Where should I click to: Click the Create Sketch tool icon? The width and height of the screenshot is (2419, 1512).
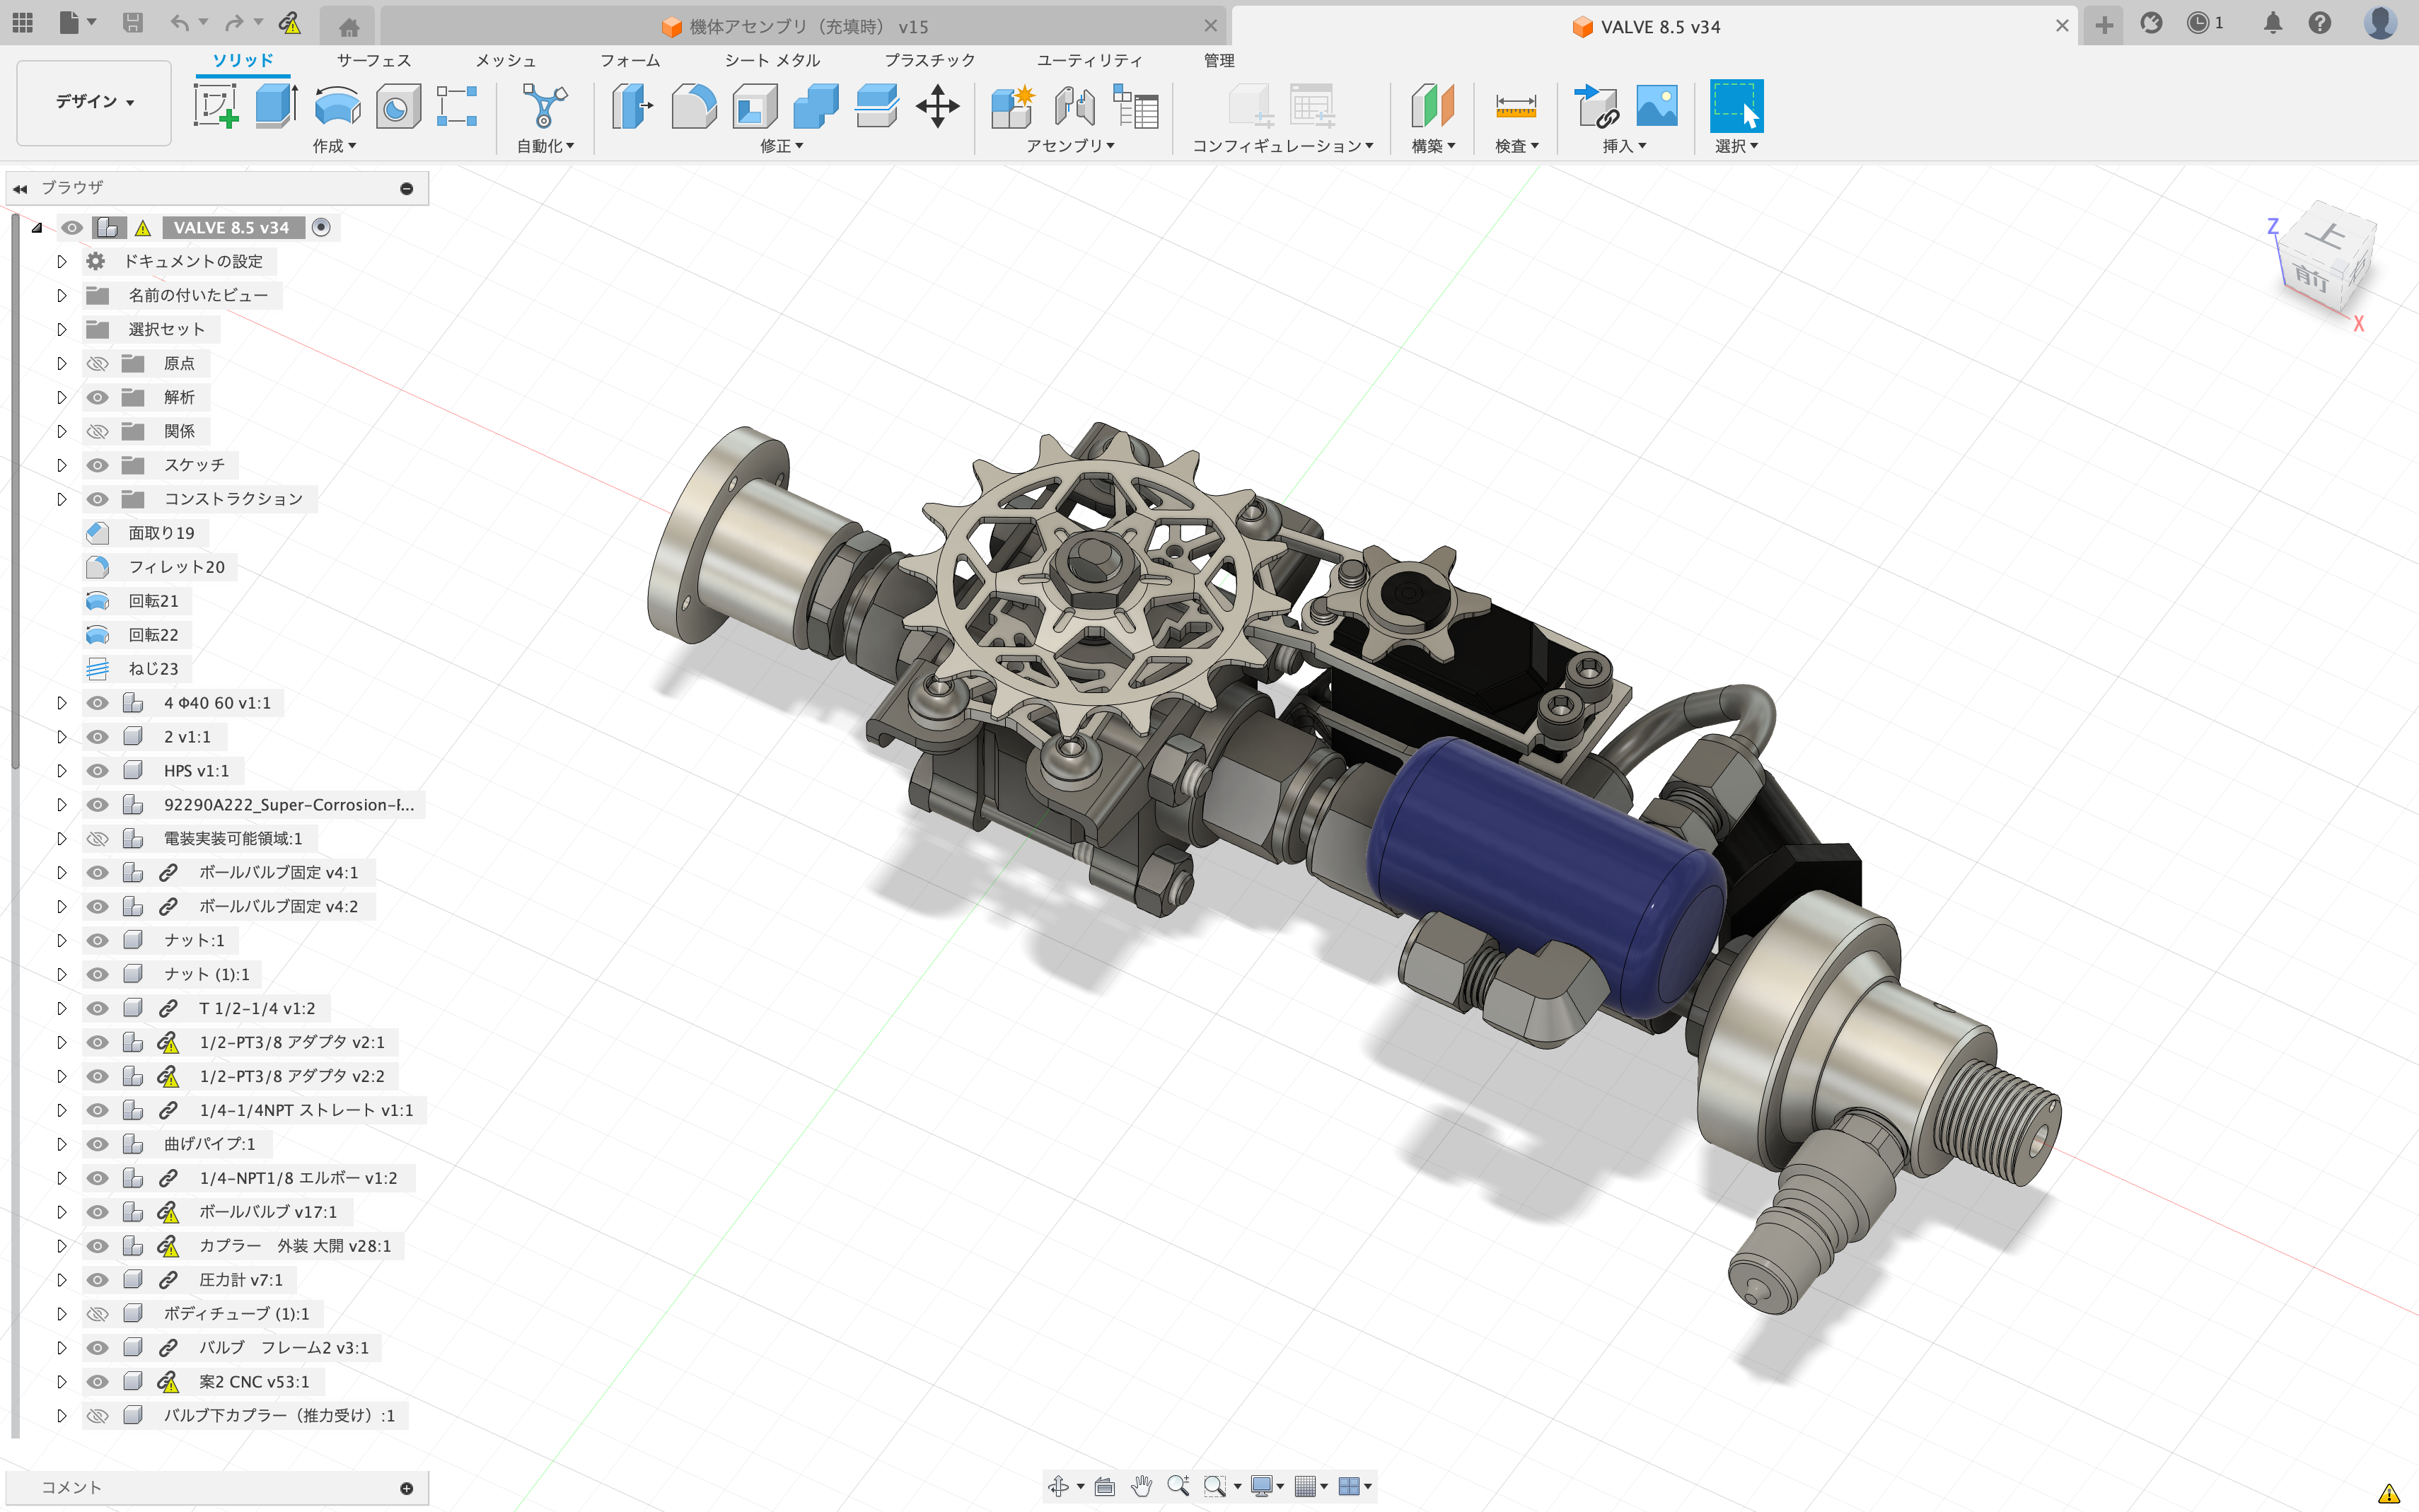(x=215, y=106)
